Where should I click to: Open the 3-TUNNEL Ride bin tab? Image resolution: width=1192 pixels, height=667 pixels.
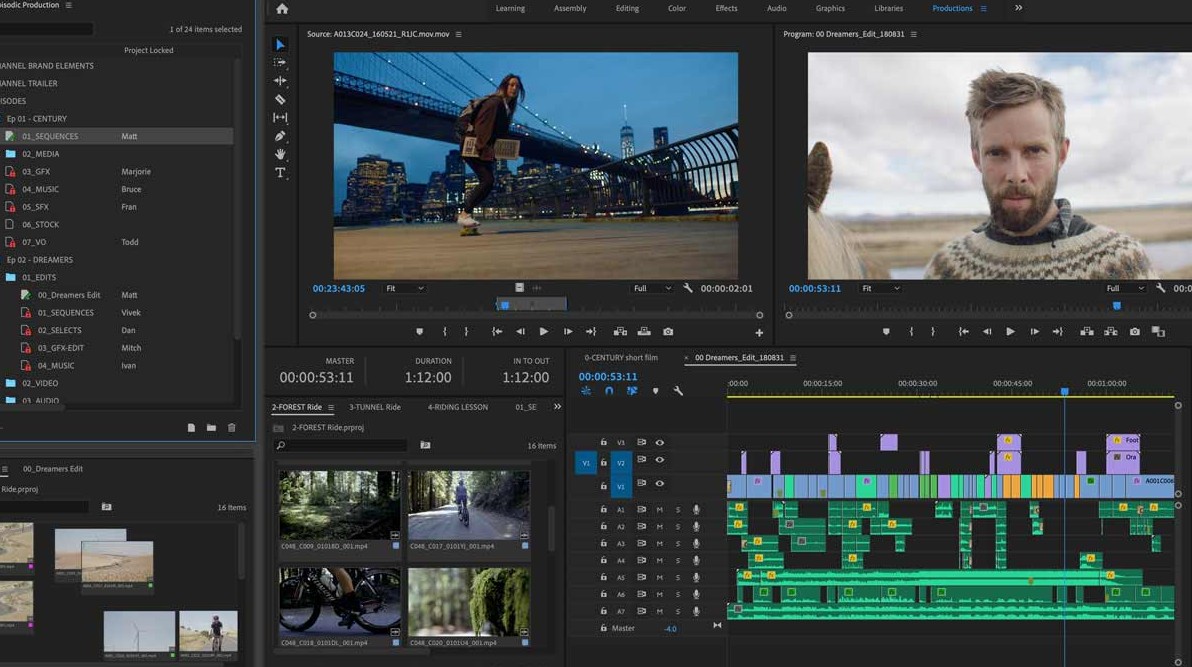pyautogui.click(x=374, y=407)
